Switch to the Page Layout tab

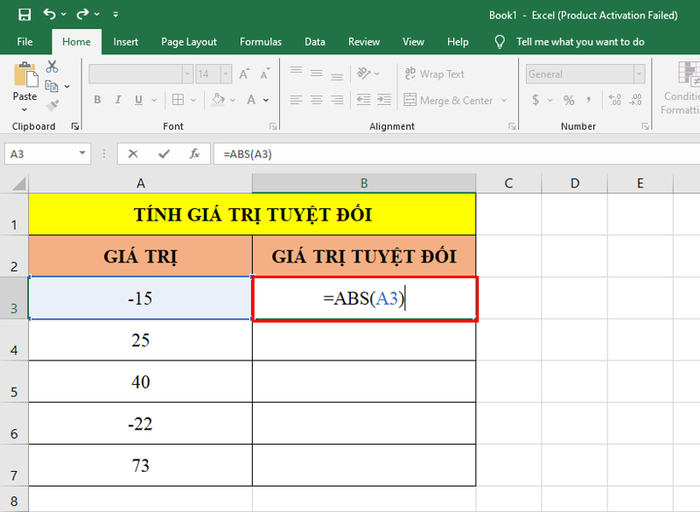[x=189, y=42]
